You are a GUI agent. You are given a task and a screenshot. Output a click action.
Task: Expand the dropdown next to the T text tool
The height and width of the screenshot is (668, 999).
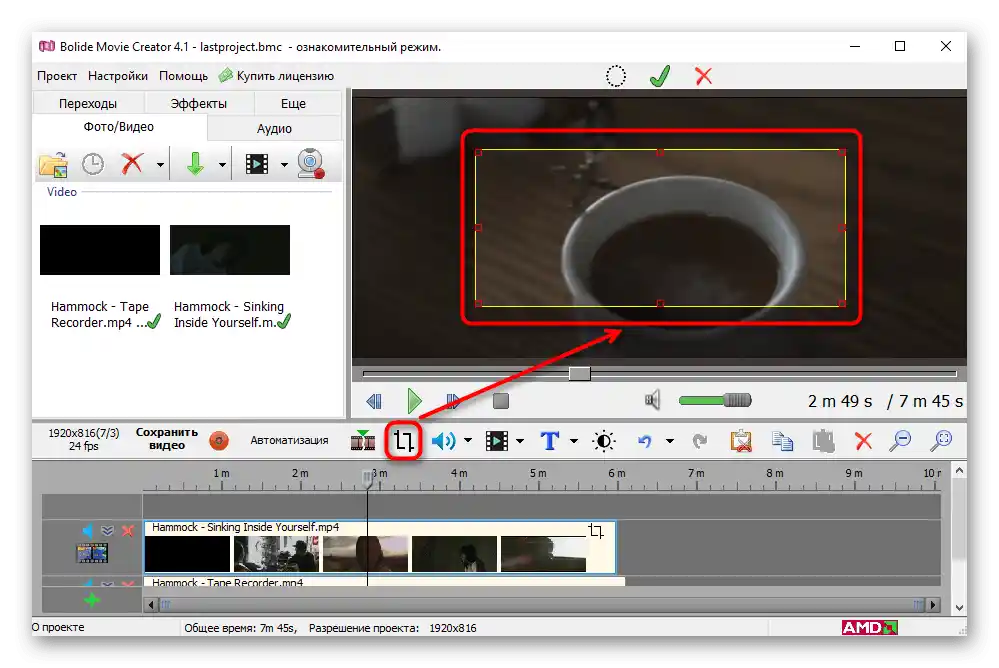coord(573,440)
